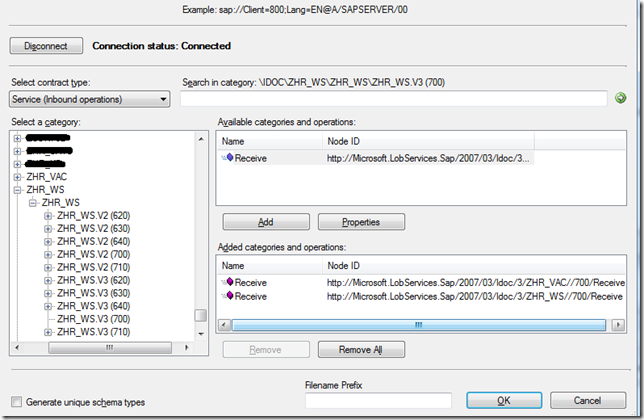Enable Generate unique schema types checkbox
644x420 pixels.
[x=16, y=402]
